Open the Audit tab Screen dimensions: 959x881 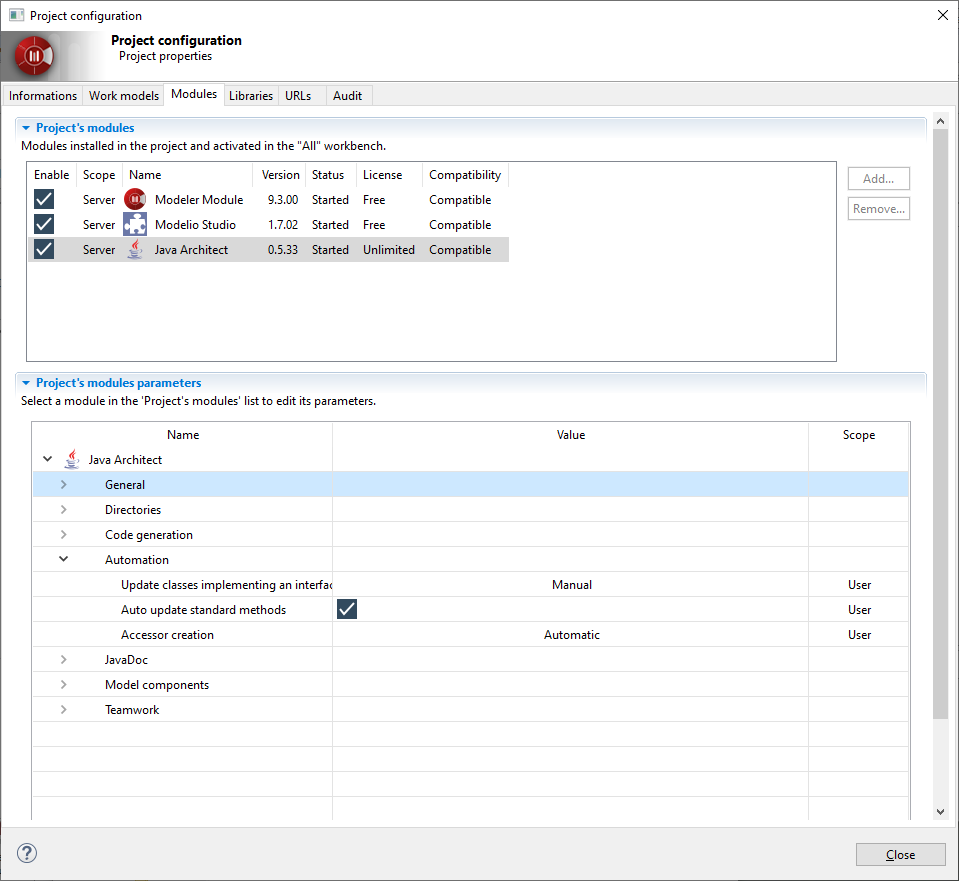click(x=347, y=96)
